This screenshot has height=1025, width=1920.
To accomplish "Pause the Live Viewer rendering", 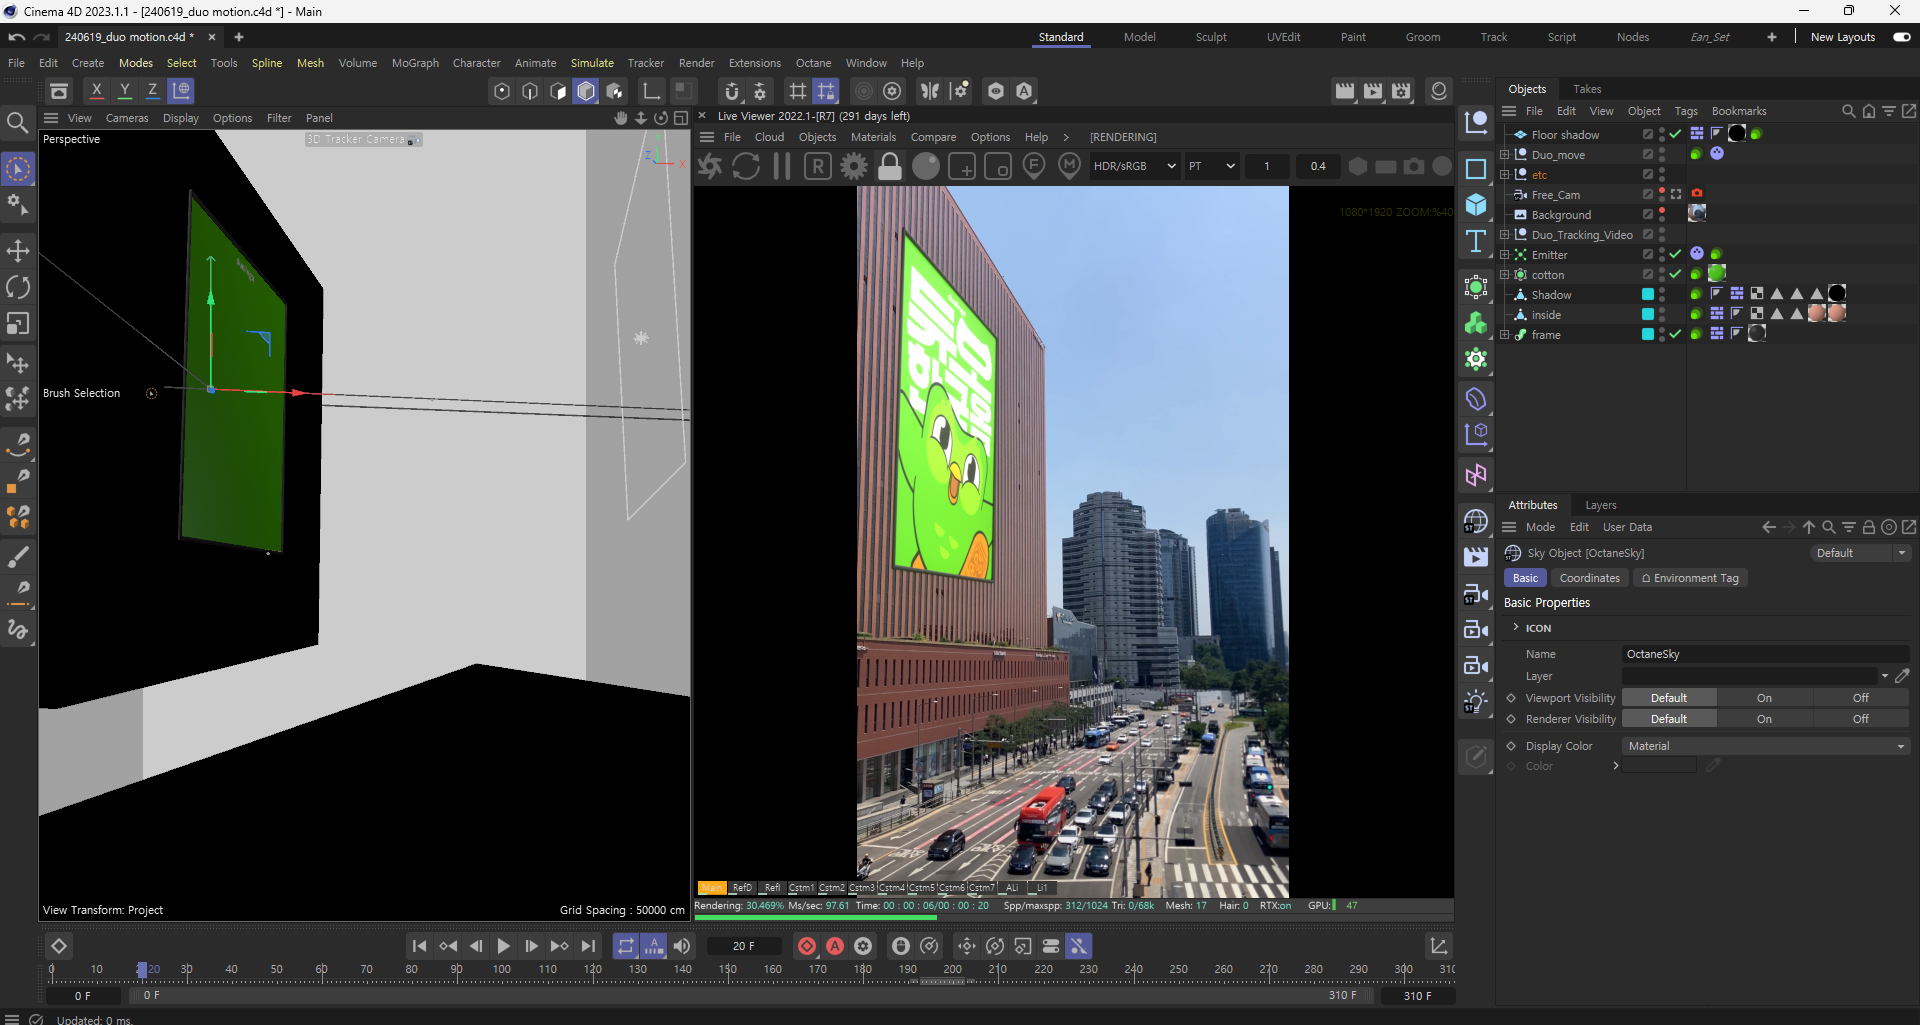I will [782, 167].
